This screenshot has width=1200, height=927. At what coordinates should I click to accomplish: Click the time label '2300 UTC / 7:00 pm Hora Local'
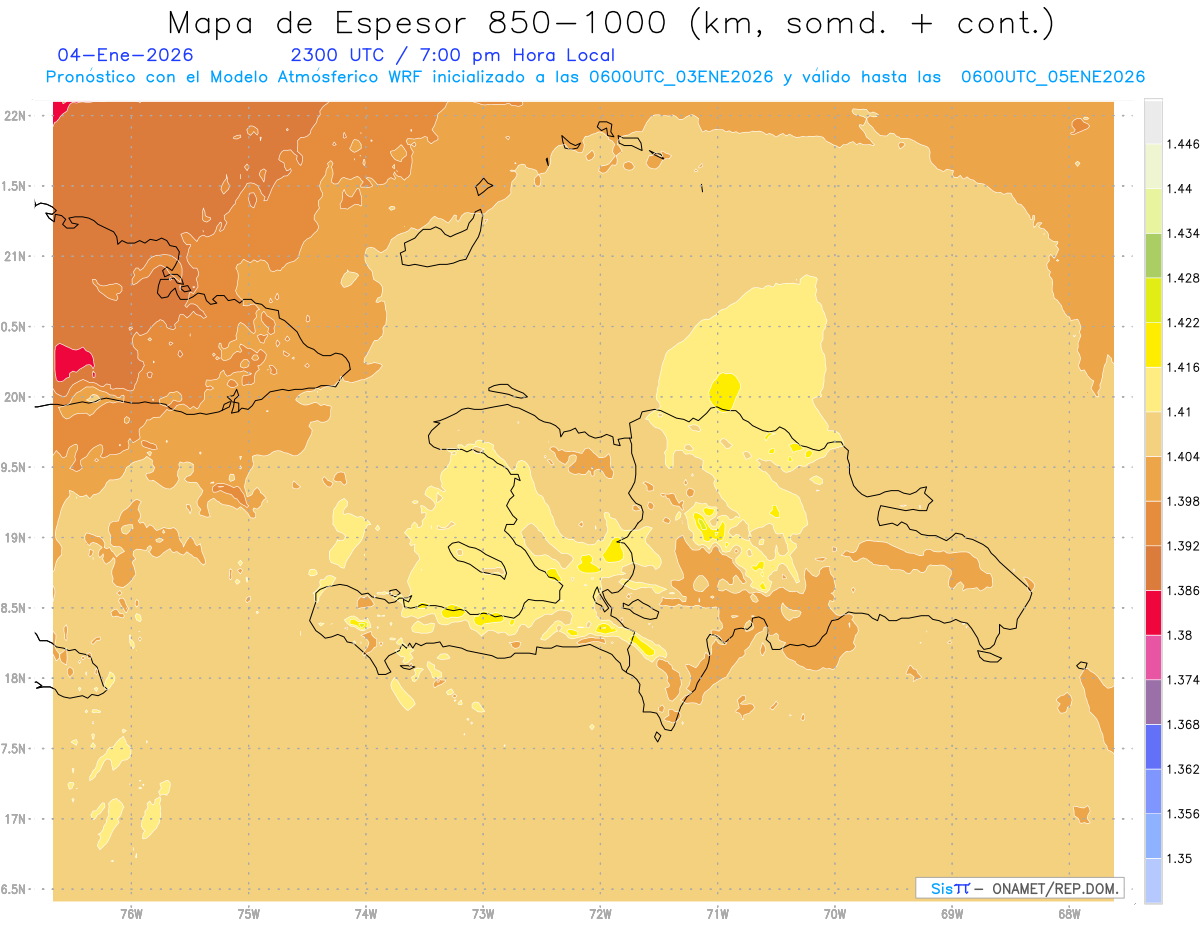(452, 55)
